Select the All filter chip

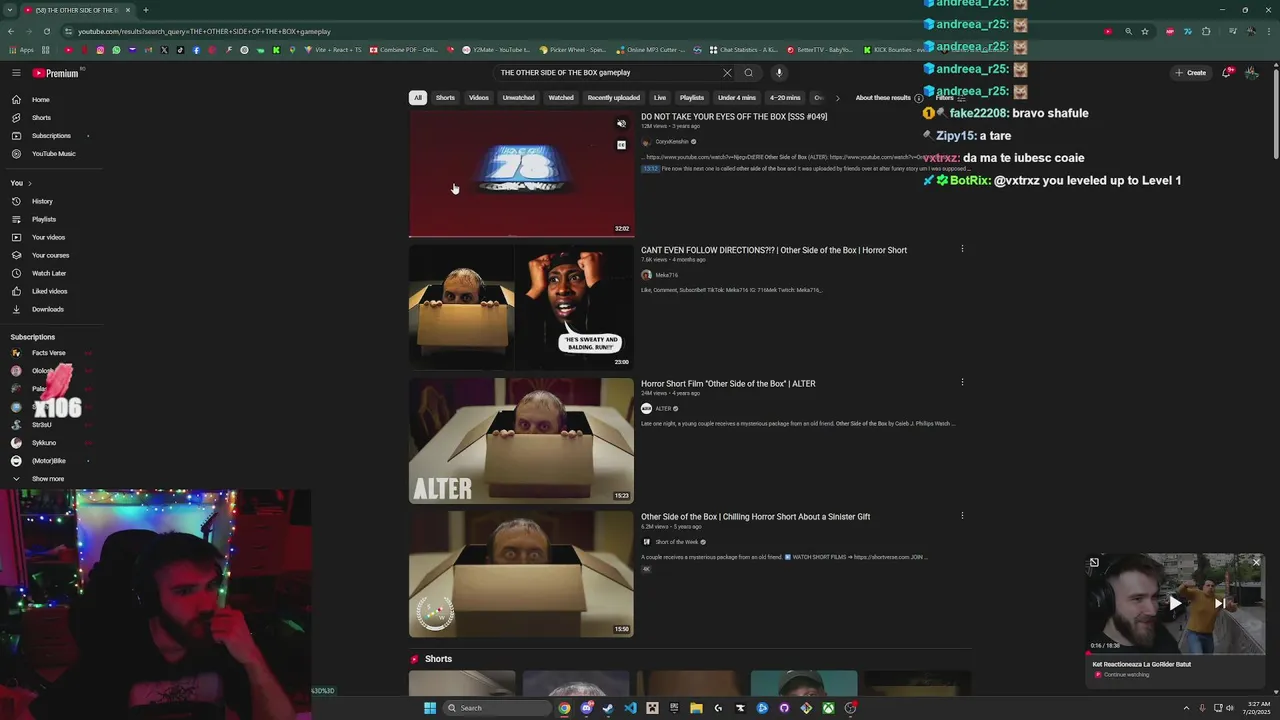(418, 98)
